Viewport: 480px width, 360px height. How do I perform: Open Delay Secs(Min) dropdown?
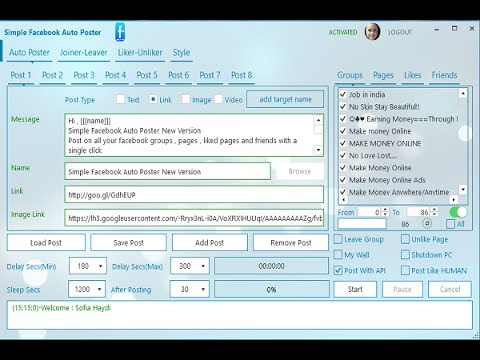(88, 266)
